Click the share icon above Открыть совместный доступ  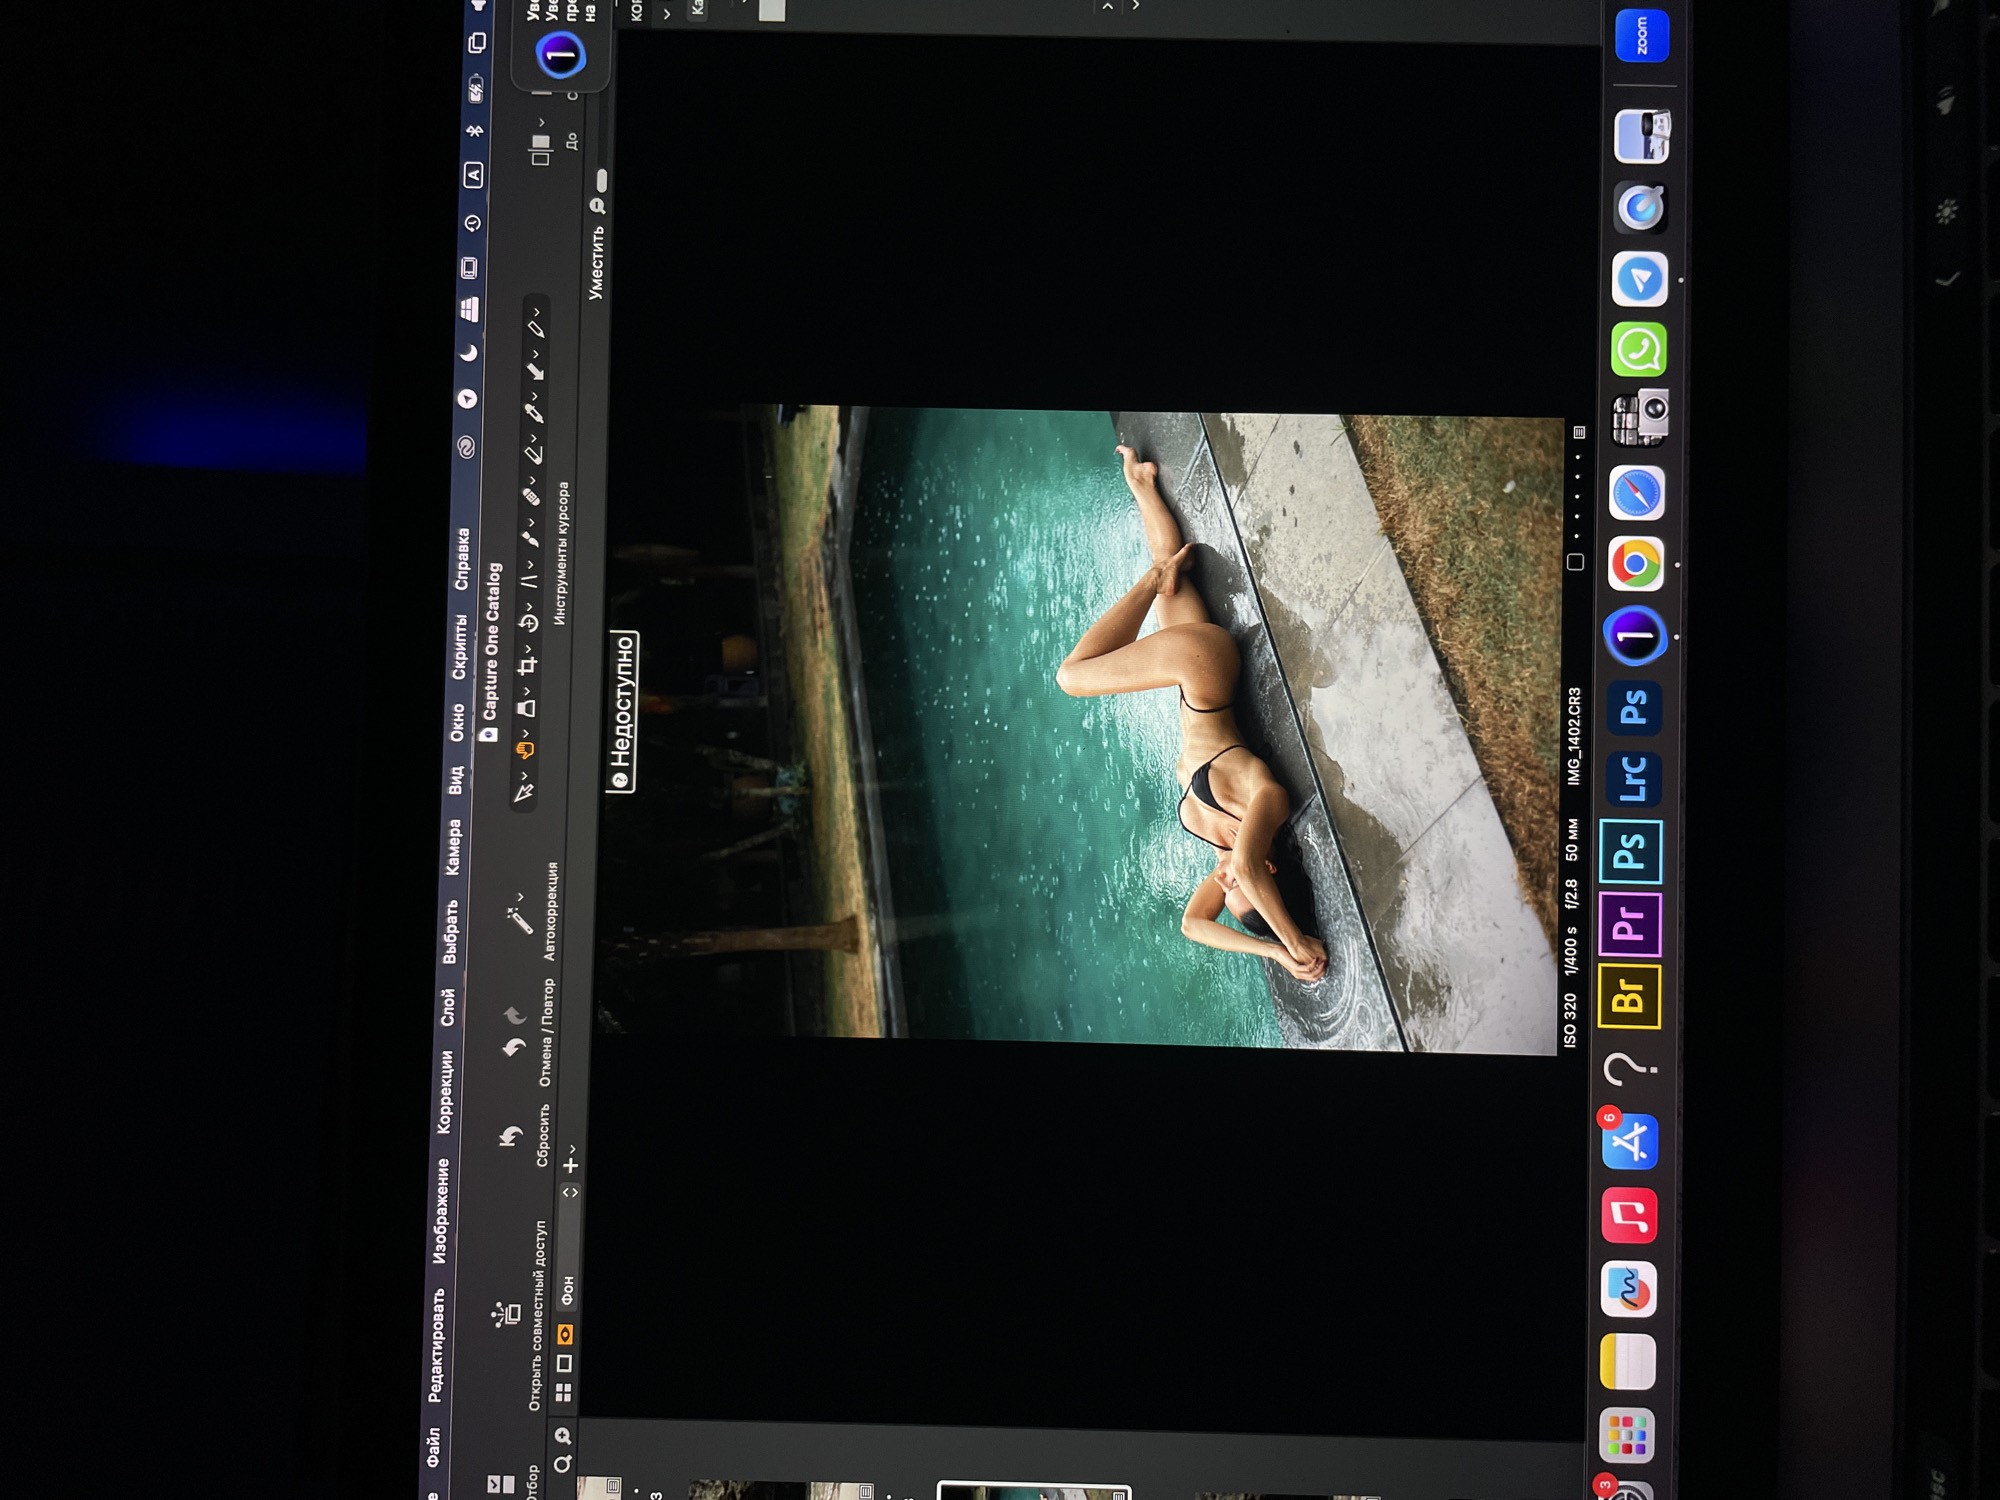[506, 1313]
